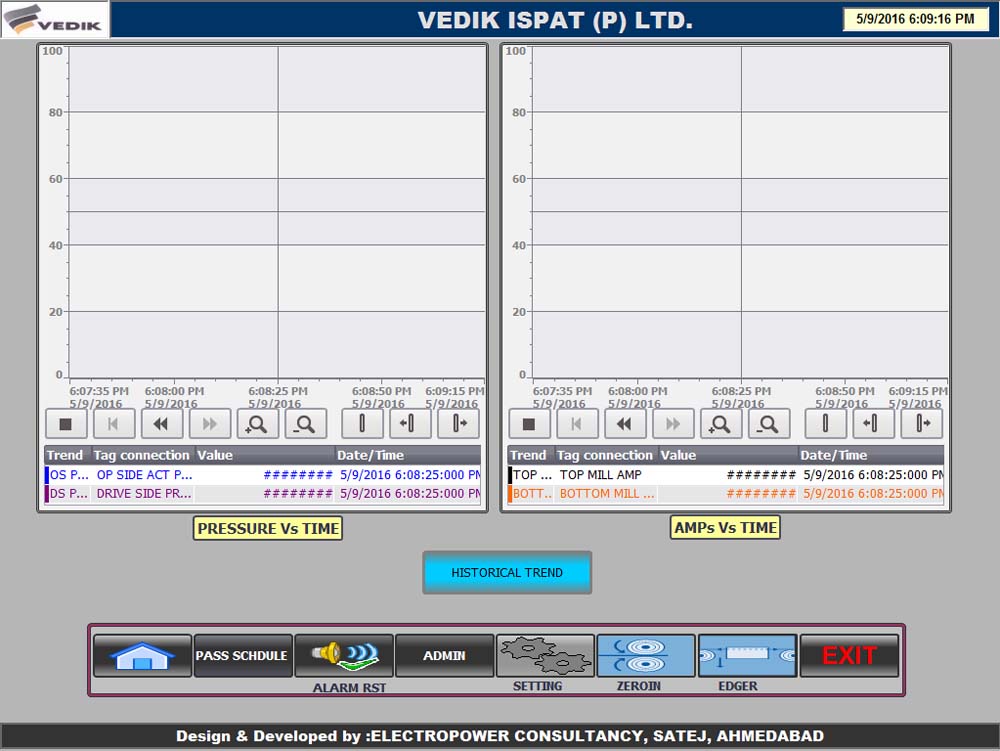The height and width of the screenshot is (751, 1000).
Task: Move pressure trend ruler right
Action: click(458, 424)
